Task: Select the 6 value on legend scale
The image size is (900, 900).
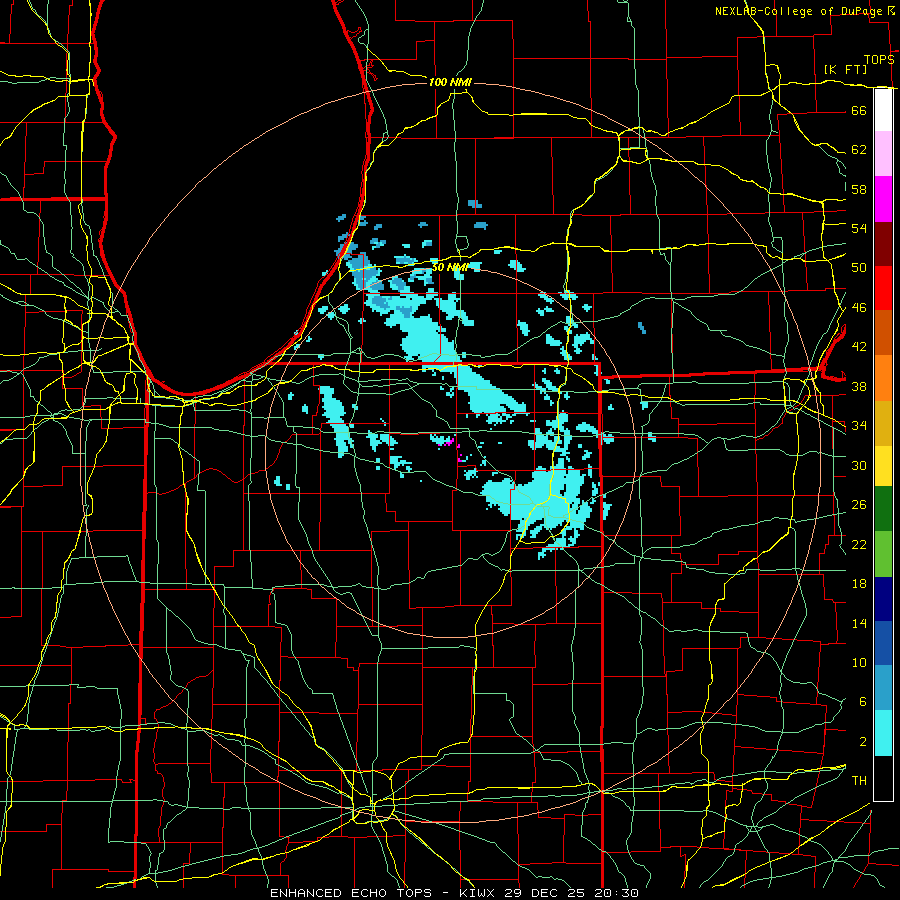Action: pyautogui.click(x=862, y=702)
